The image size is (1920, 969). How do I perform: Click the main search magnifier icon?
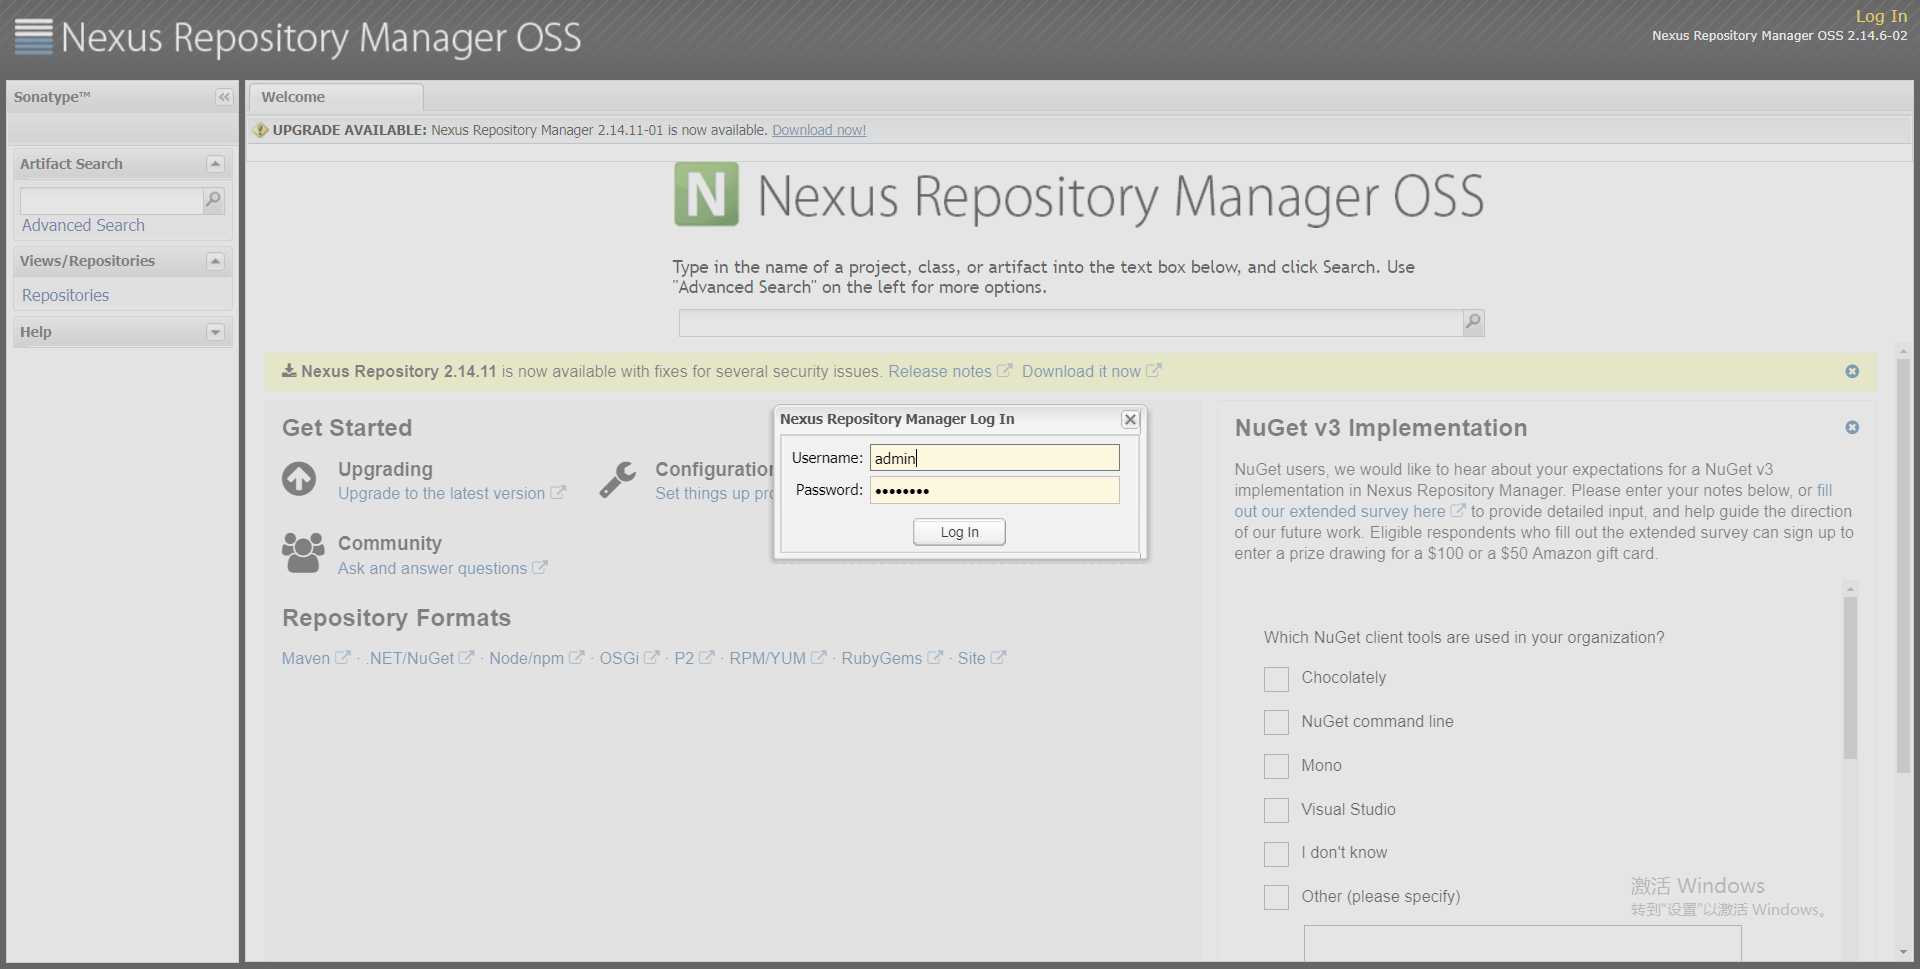1473,322
